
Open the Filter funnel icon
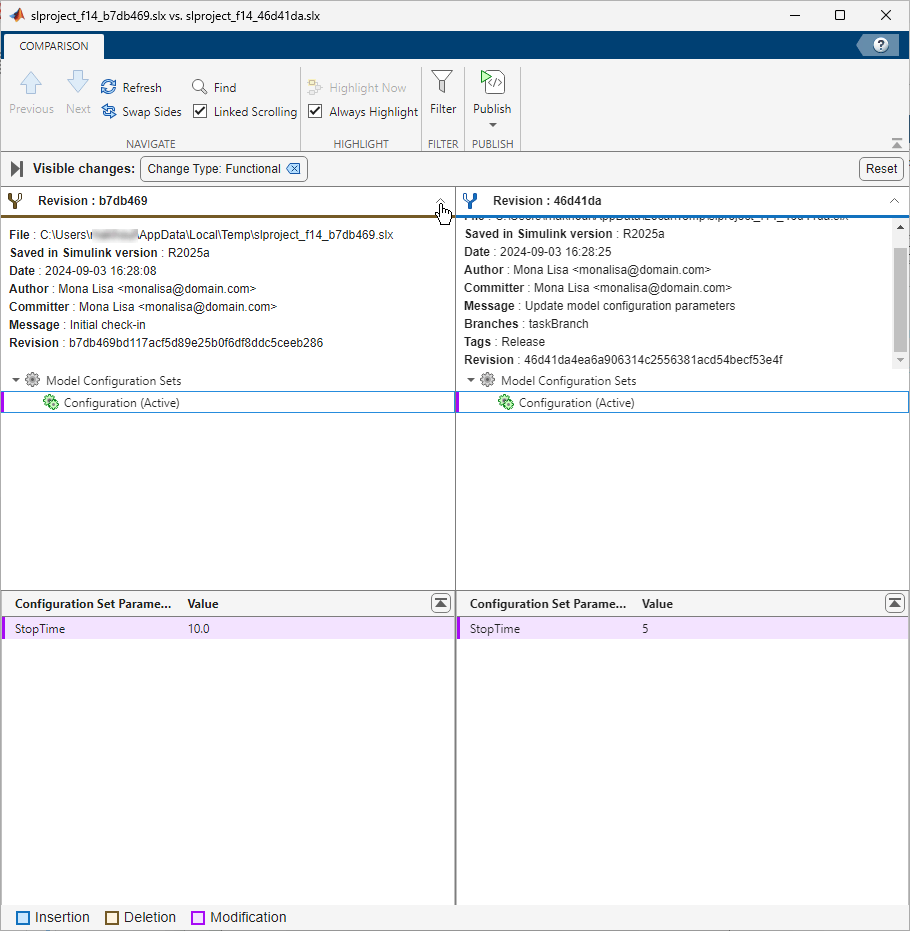pos(442,82)
